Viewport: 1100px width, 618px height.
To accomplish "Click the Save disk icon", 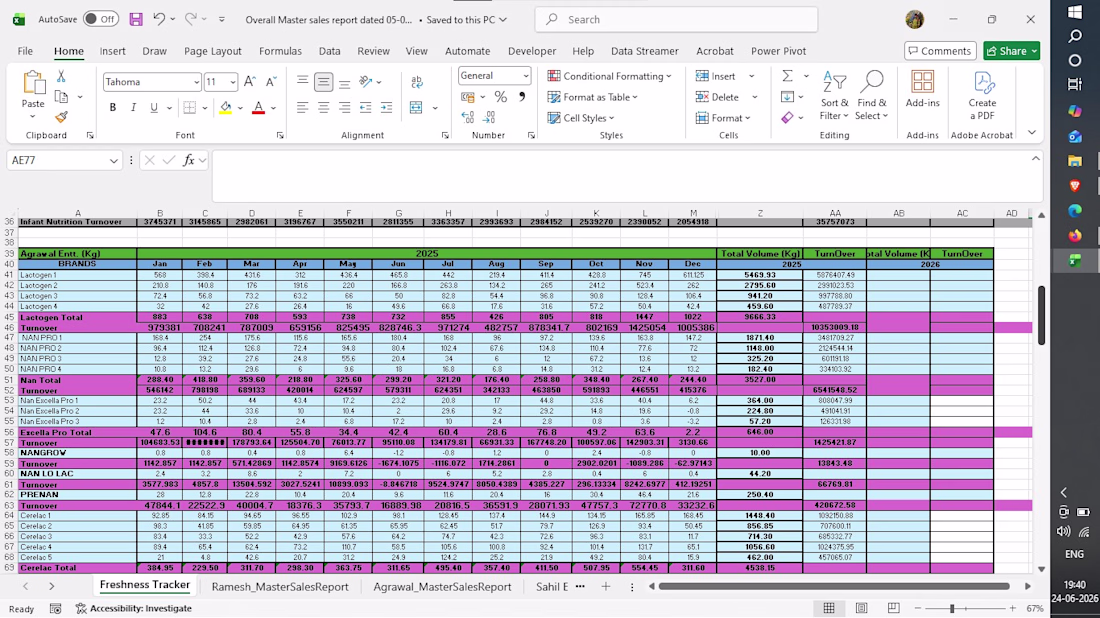I will pos(136,20).
